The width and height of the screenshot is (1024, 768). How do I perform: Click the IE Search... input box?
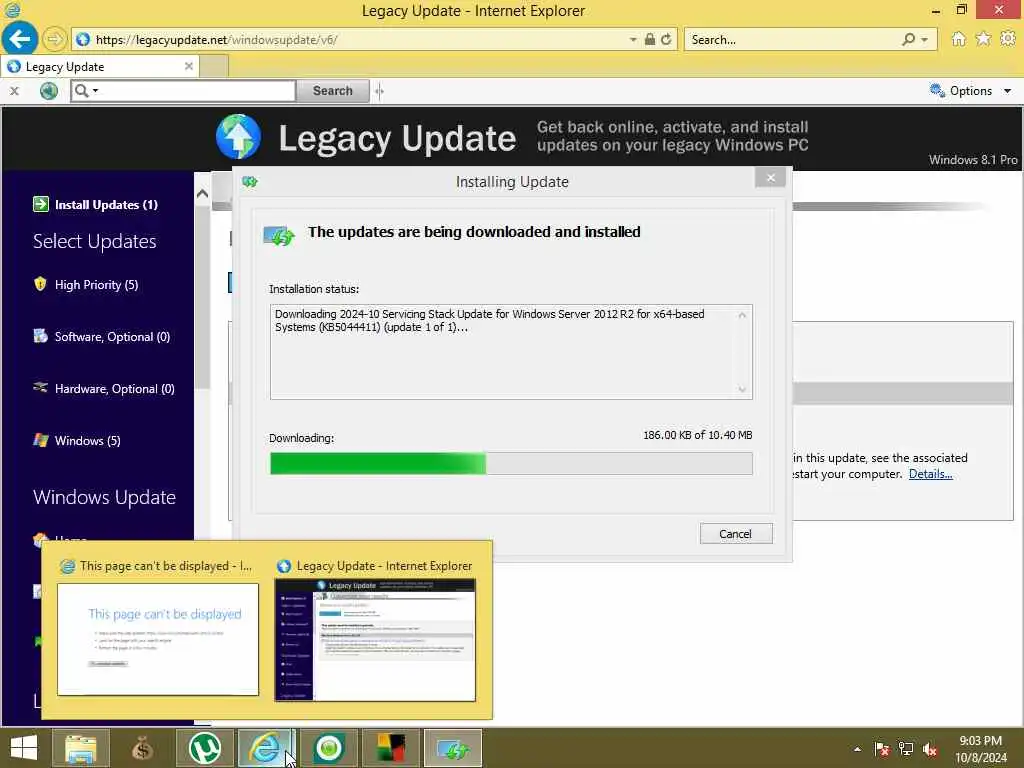click(793, 40)
